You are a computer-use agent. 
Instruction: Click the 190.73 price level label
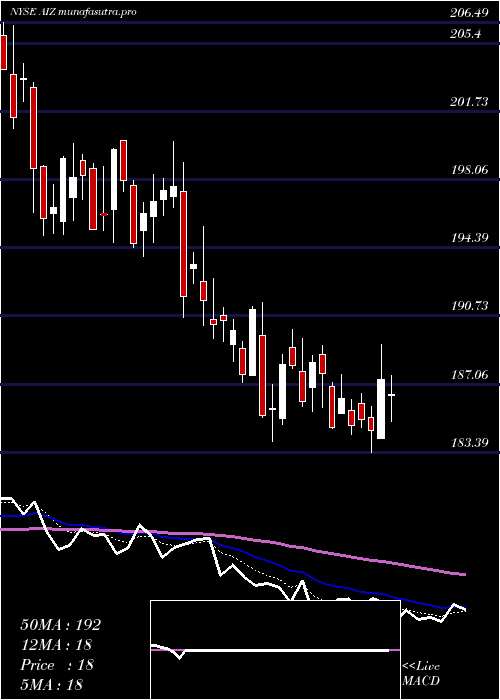coord(469,306)
